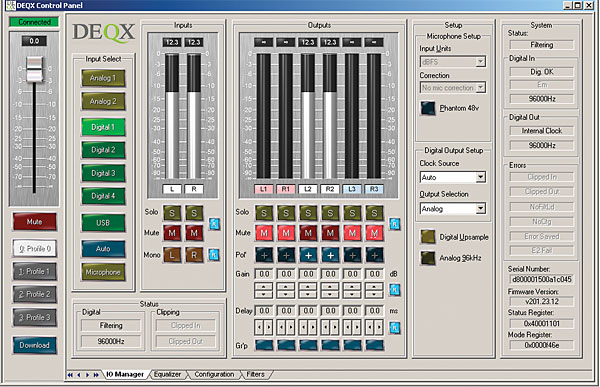
Task: Toggle the Phantom 48v switch
Action: tap(428, 108)
